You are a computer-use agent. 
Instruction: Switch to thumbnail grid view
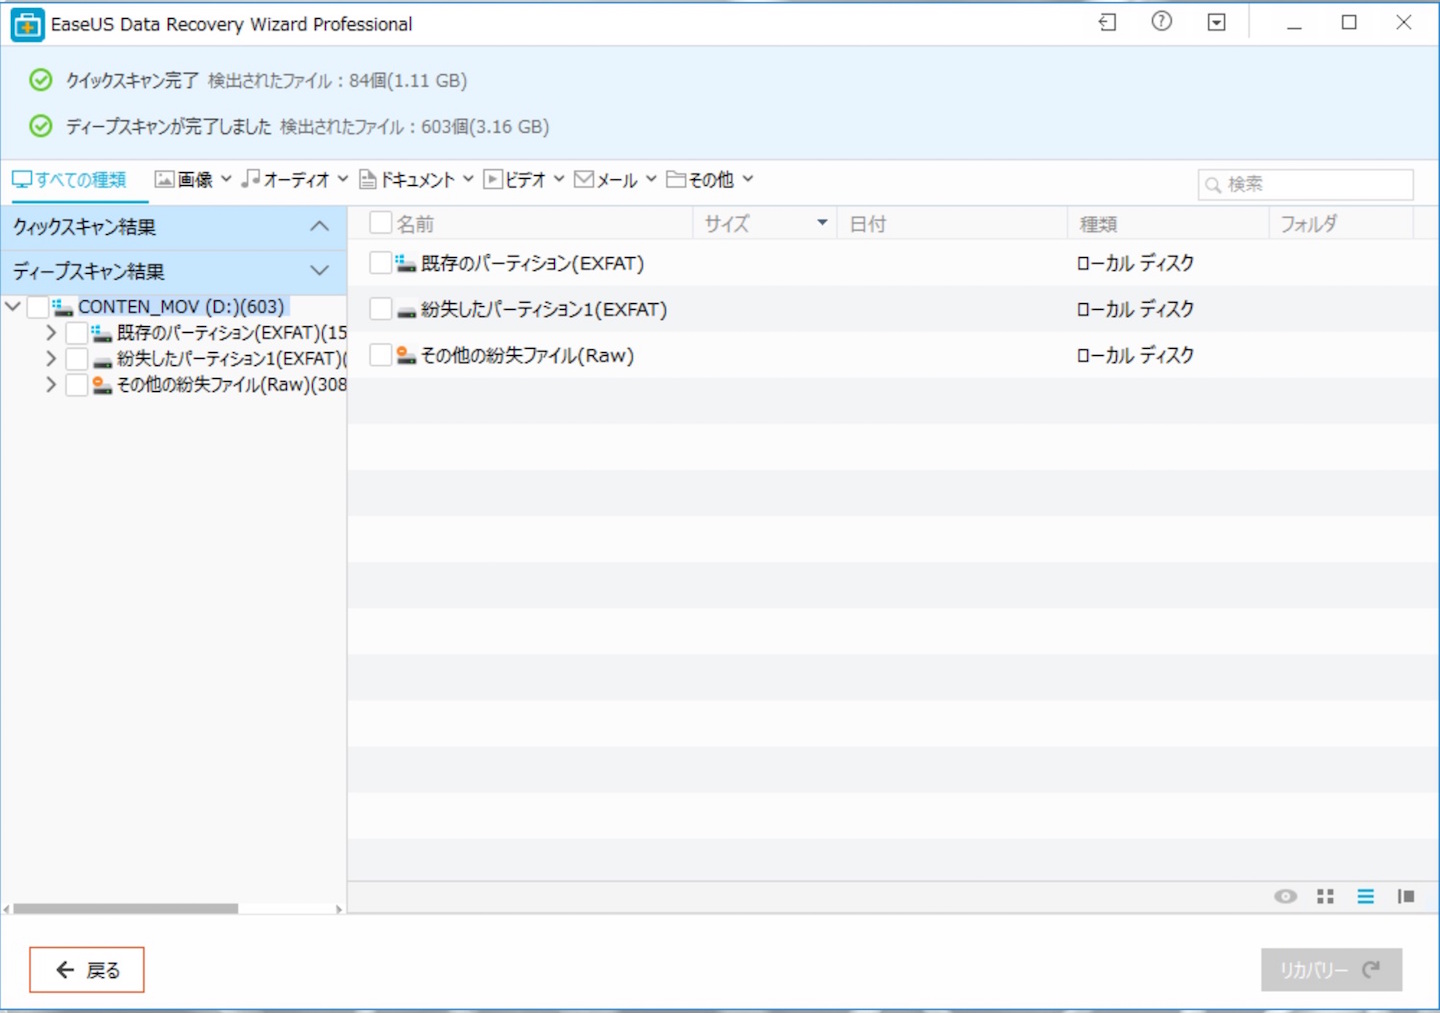tap(1326, 896)
